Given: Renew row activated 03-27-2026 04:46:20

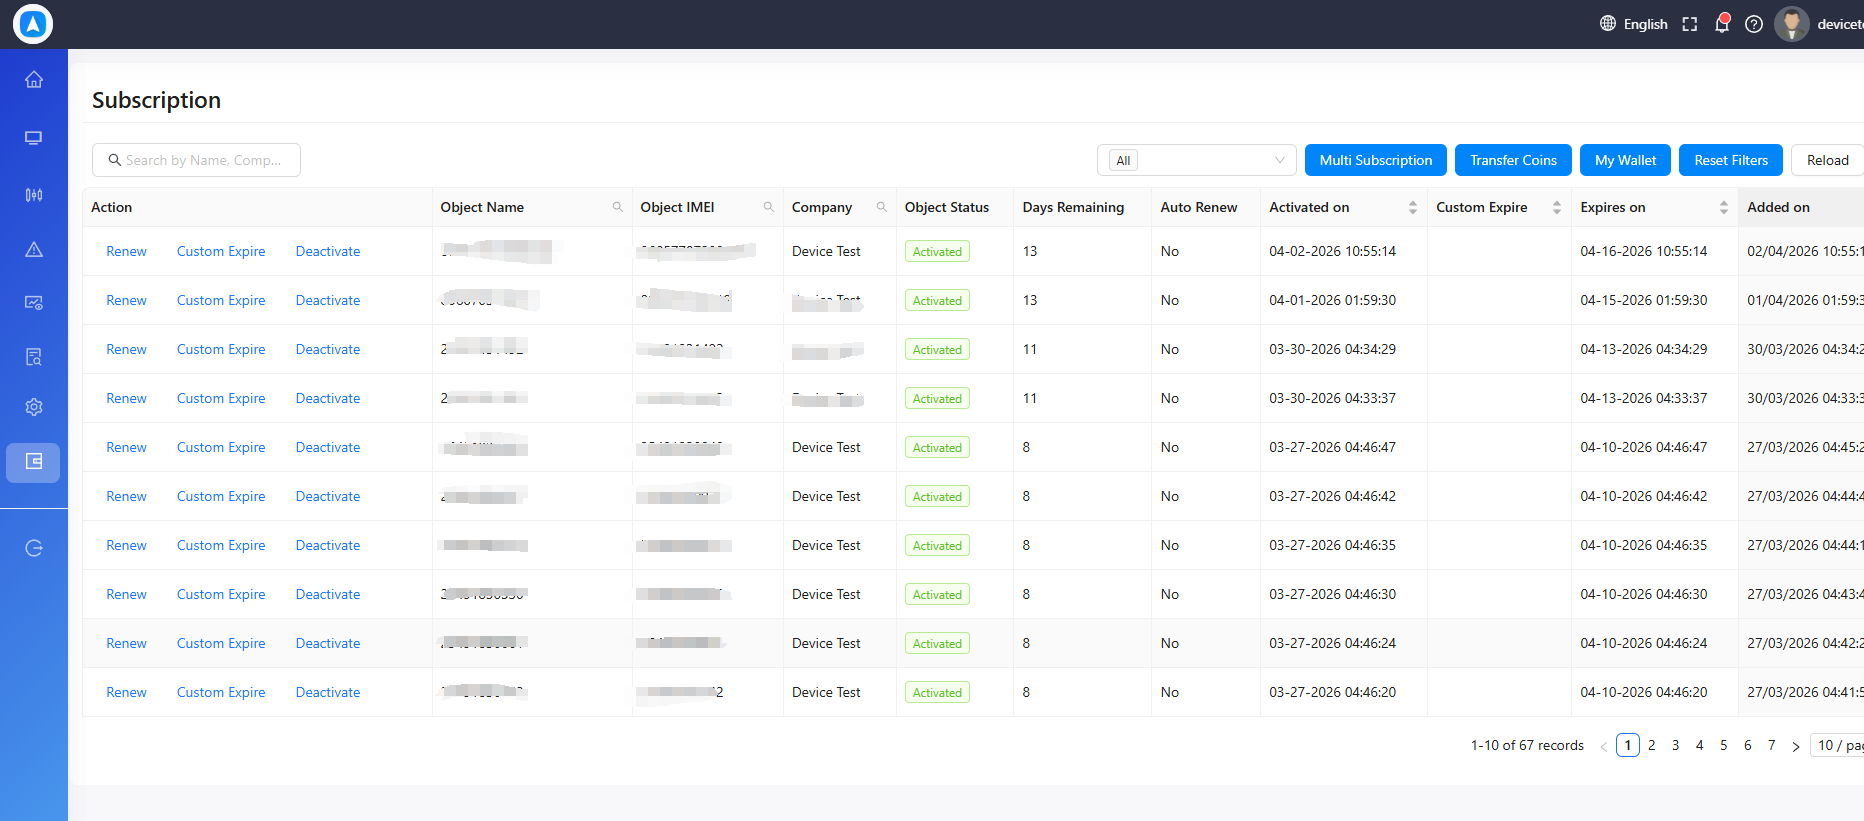Looking at the screenshot, I should 126,692.
